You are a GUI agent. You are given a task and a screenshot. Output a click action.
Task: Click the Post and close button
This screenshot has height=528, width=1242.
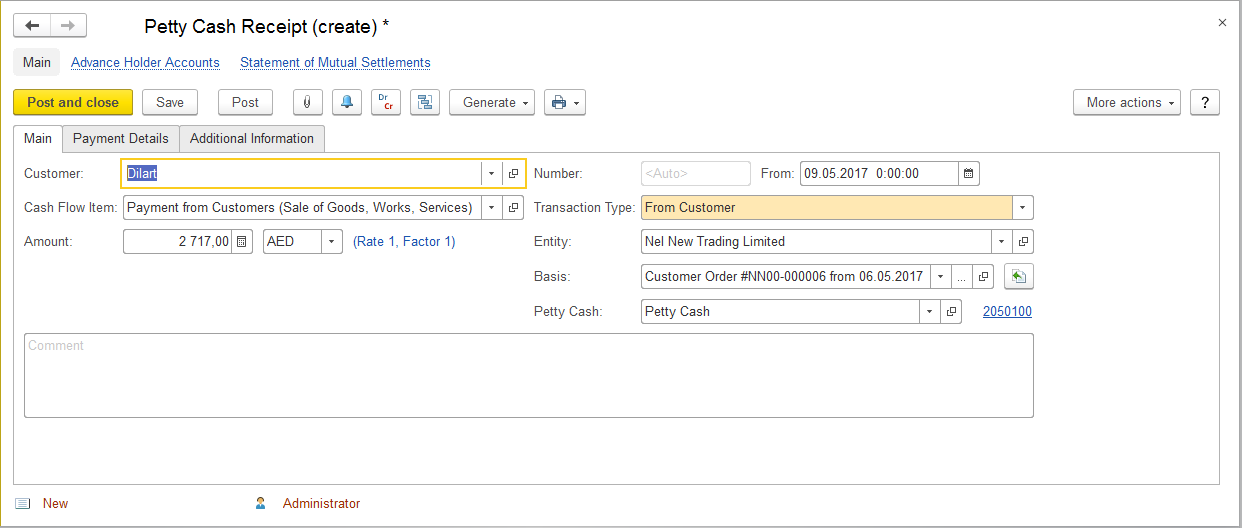[73, 102]
